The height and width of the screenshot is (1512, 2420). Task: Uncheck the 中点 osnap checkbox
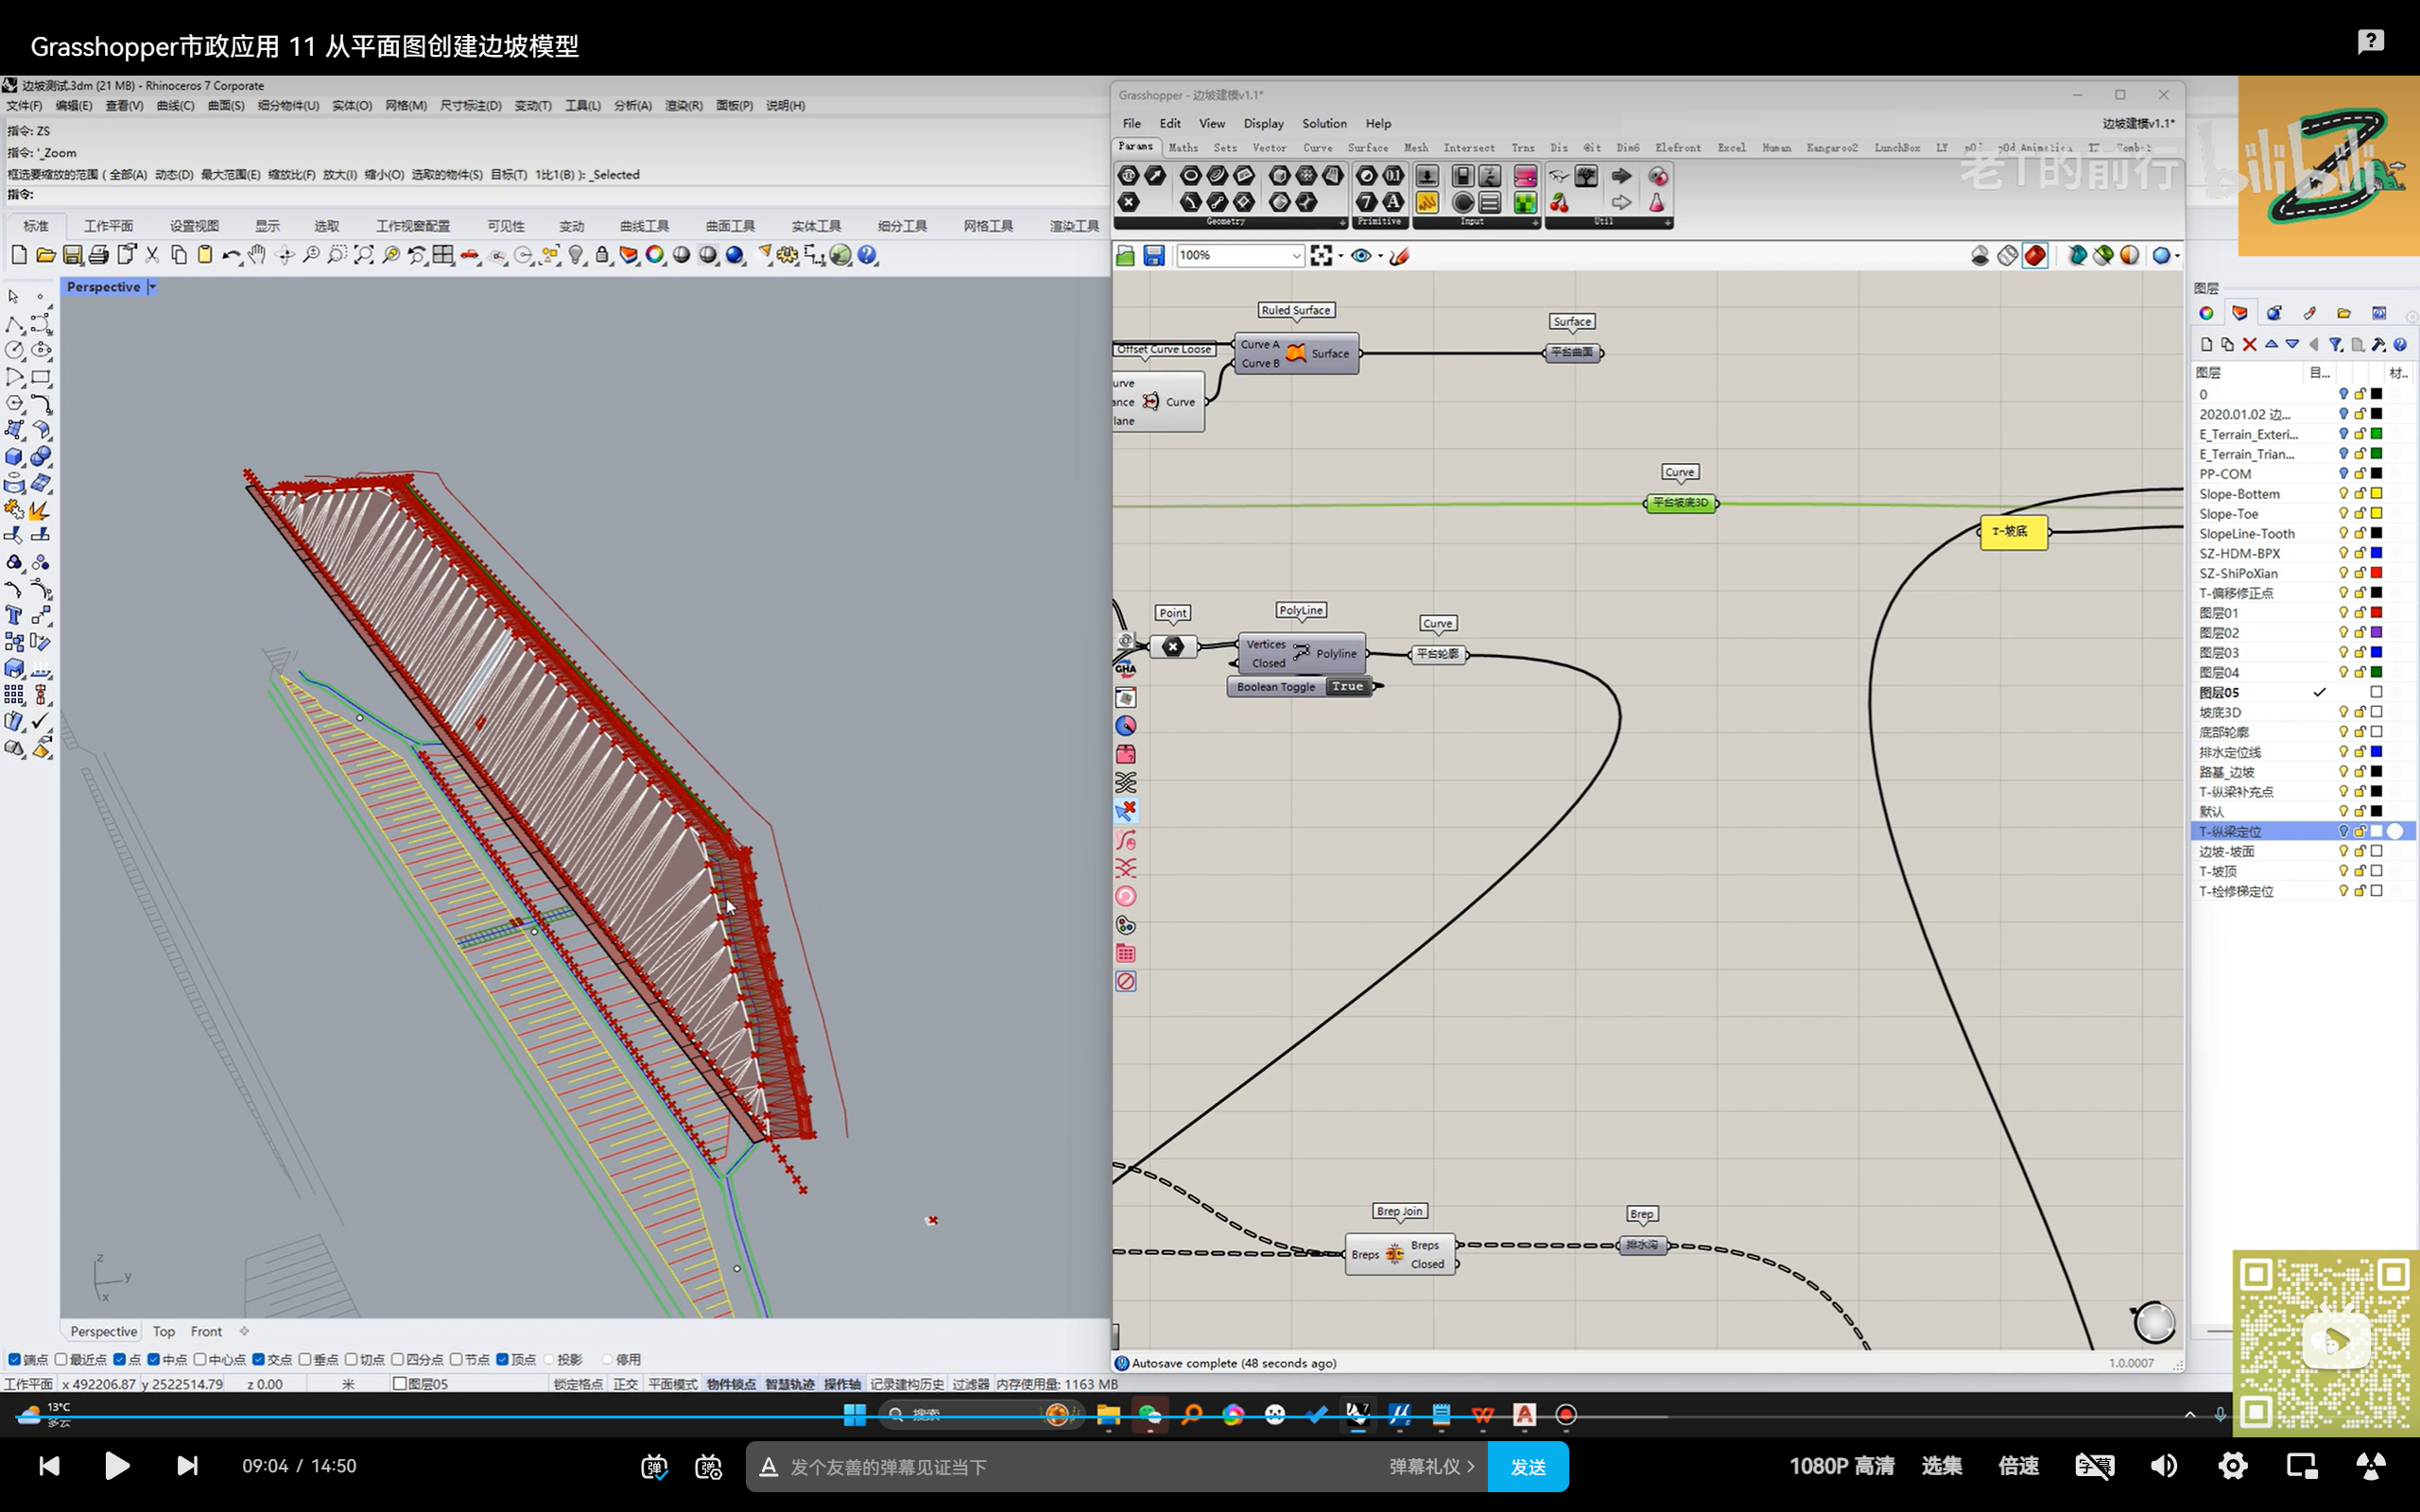coord(154,1359)
